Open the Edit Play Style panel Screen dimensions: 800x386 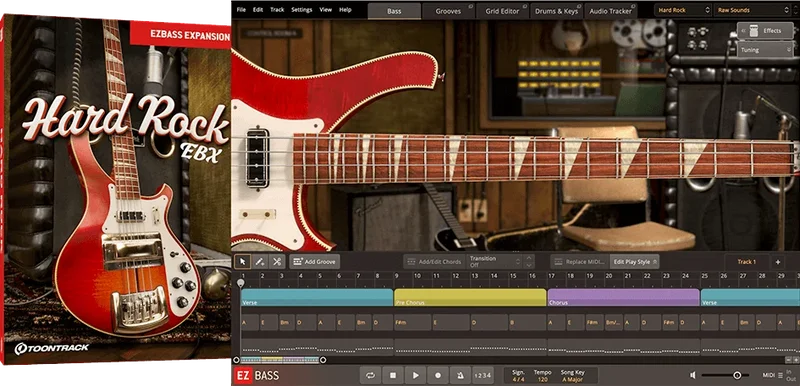(x=635, y=262)
